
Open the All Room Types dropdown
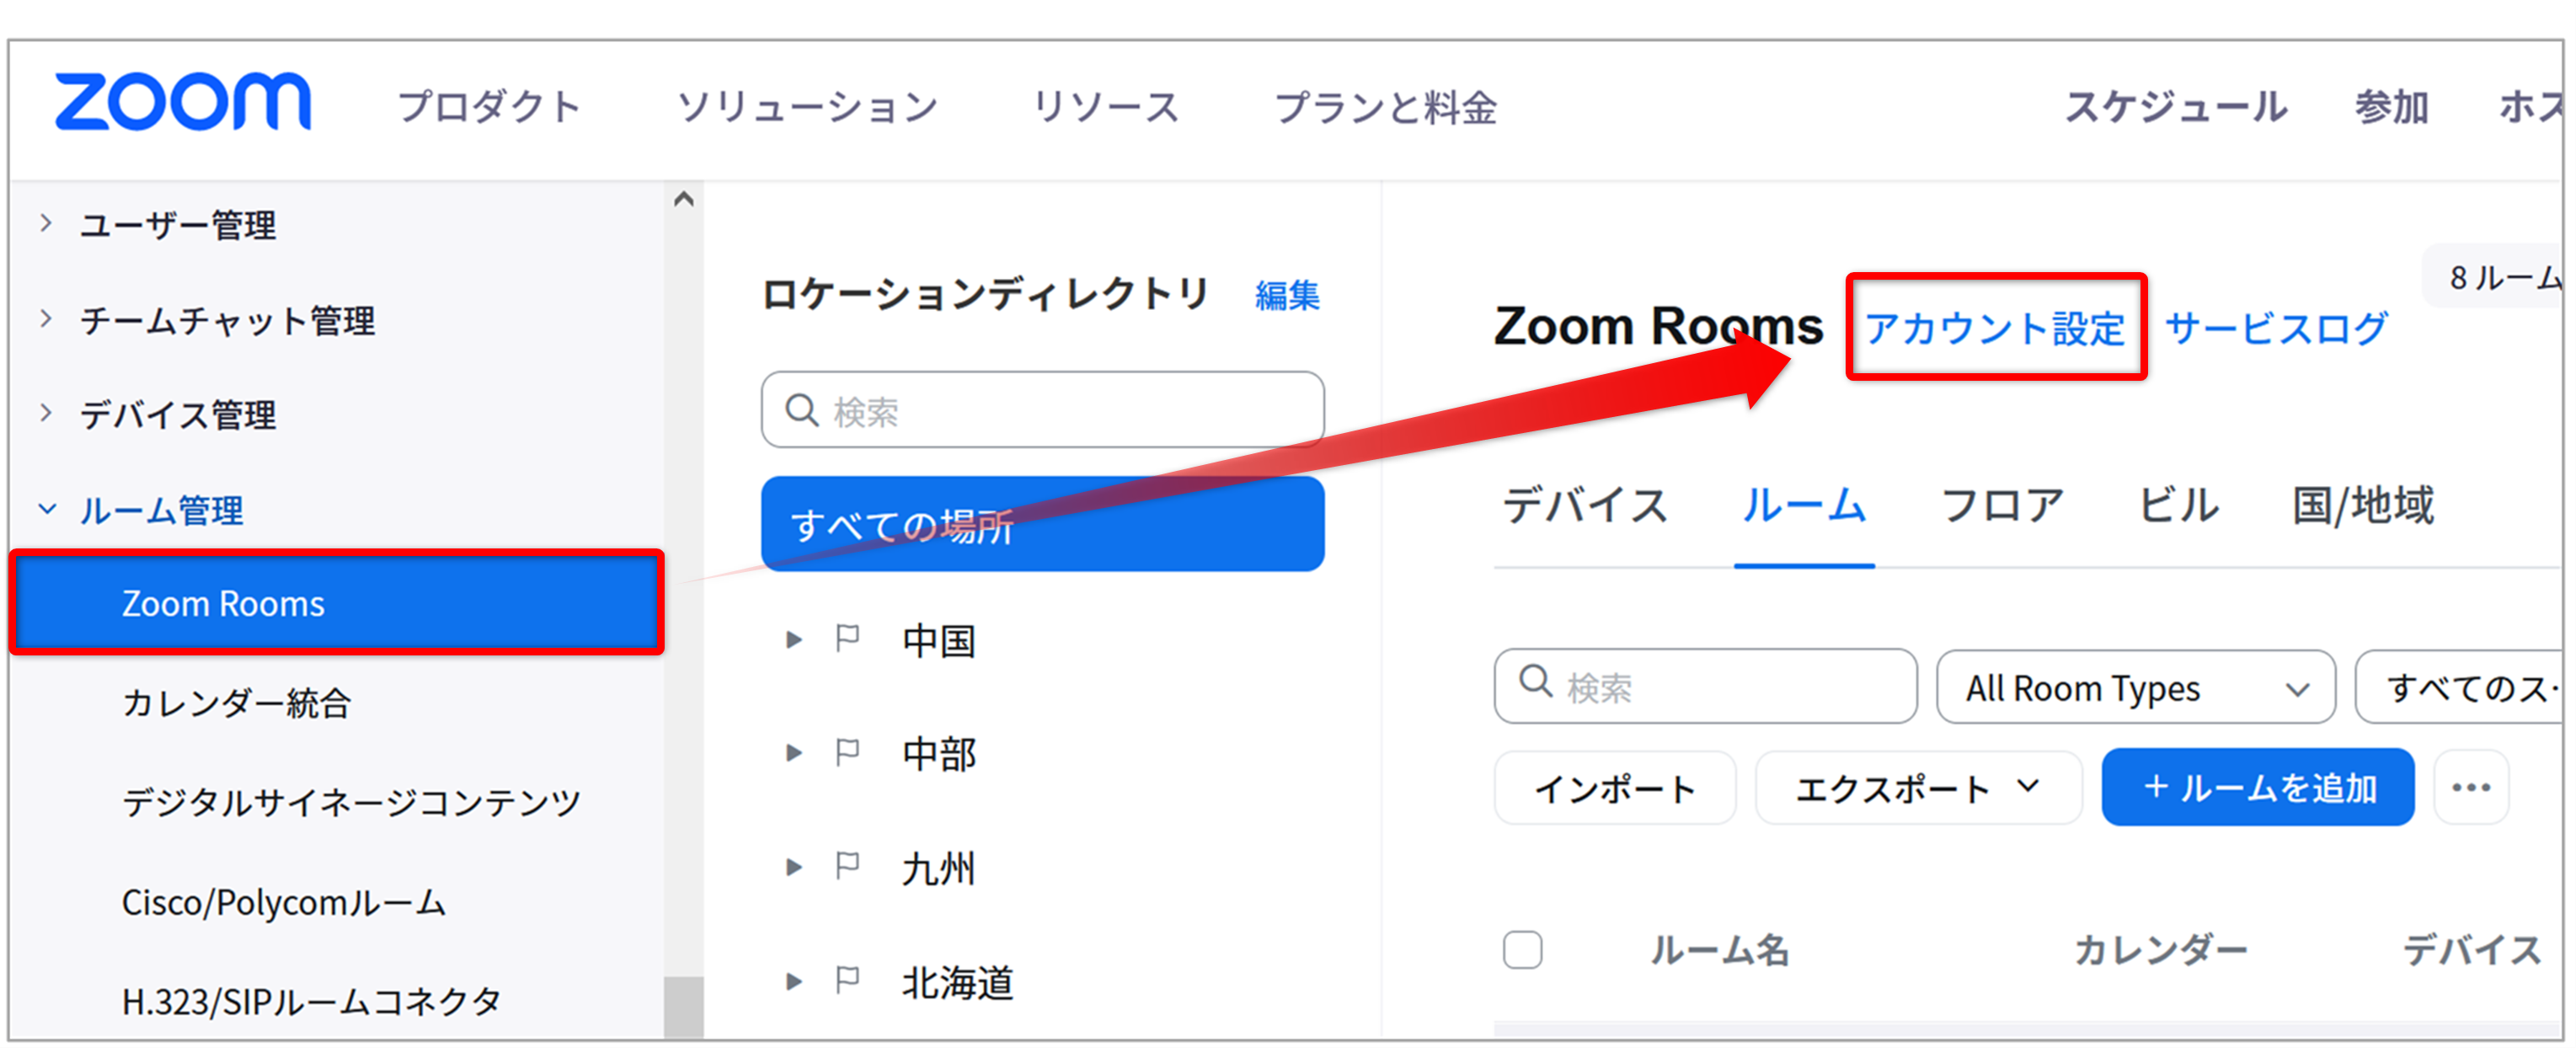2136,687
